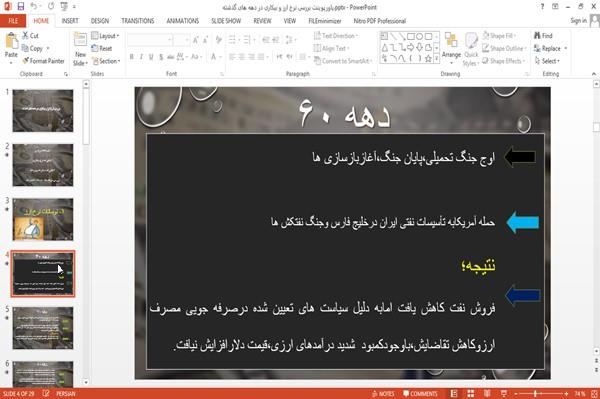Click the PERSIAN language indicator
The height and width of the screenshot is (399, 600).
tap(66, 394)
